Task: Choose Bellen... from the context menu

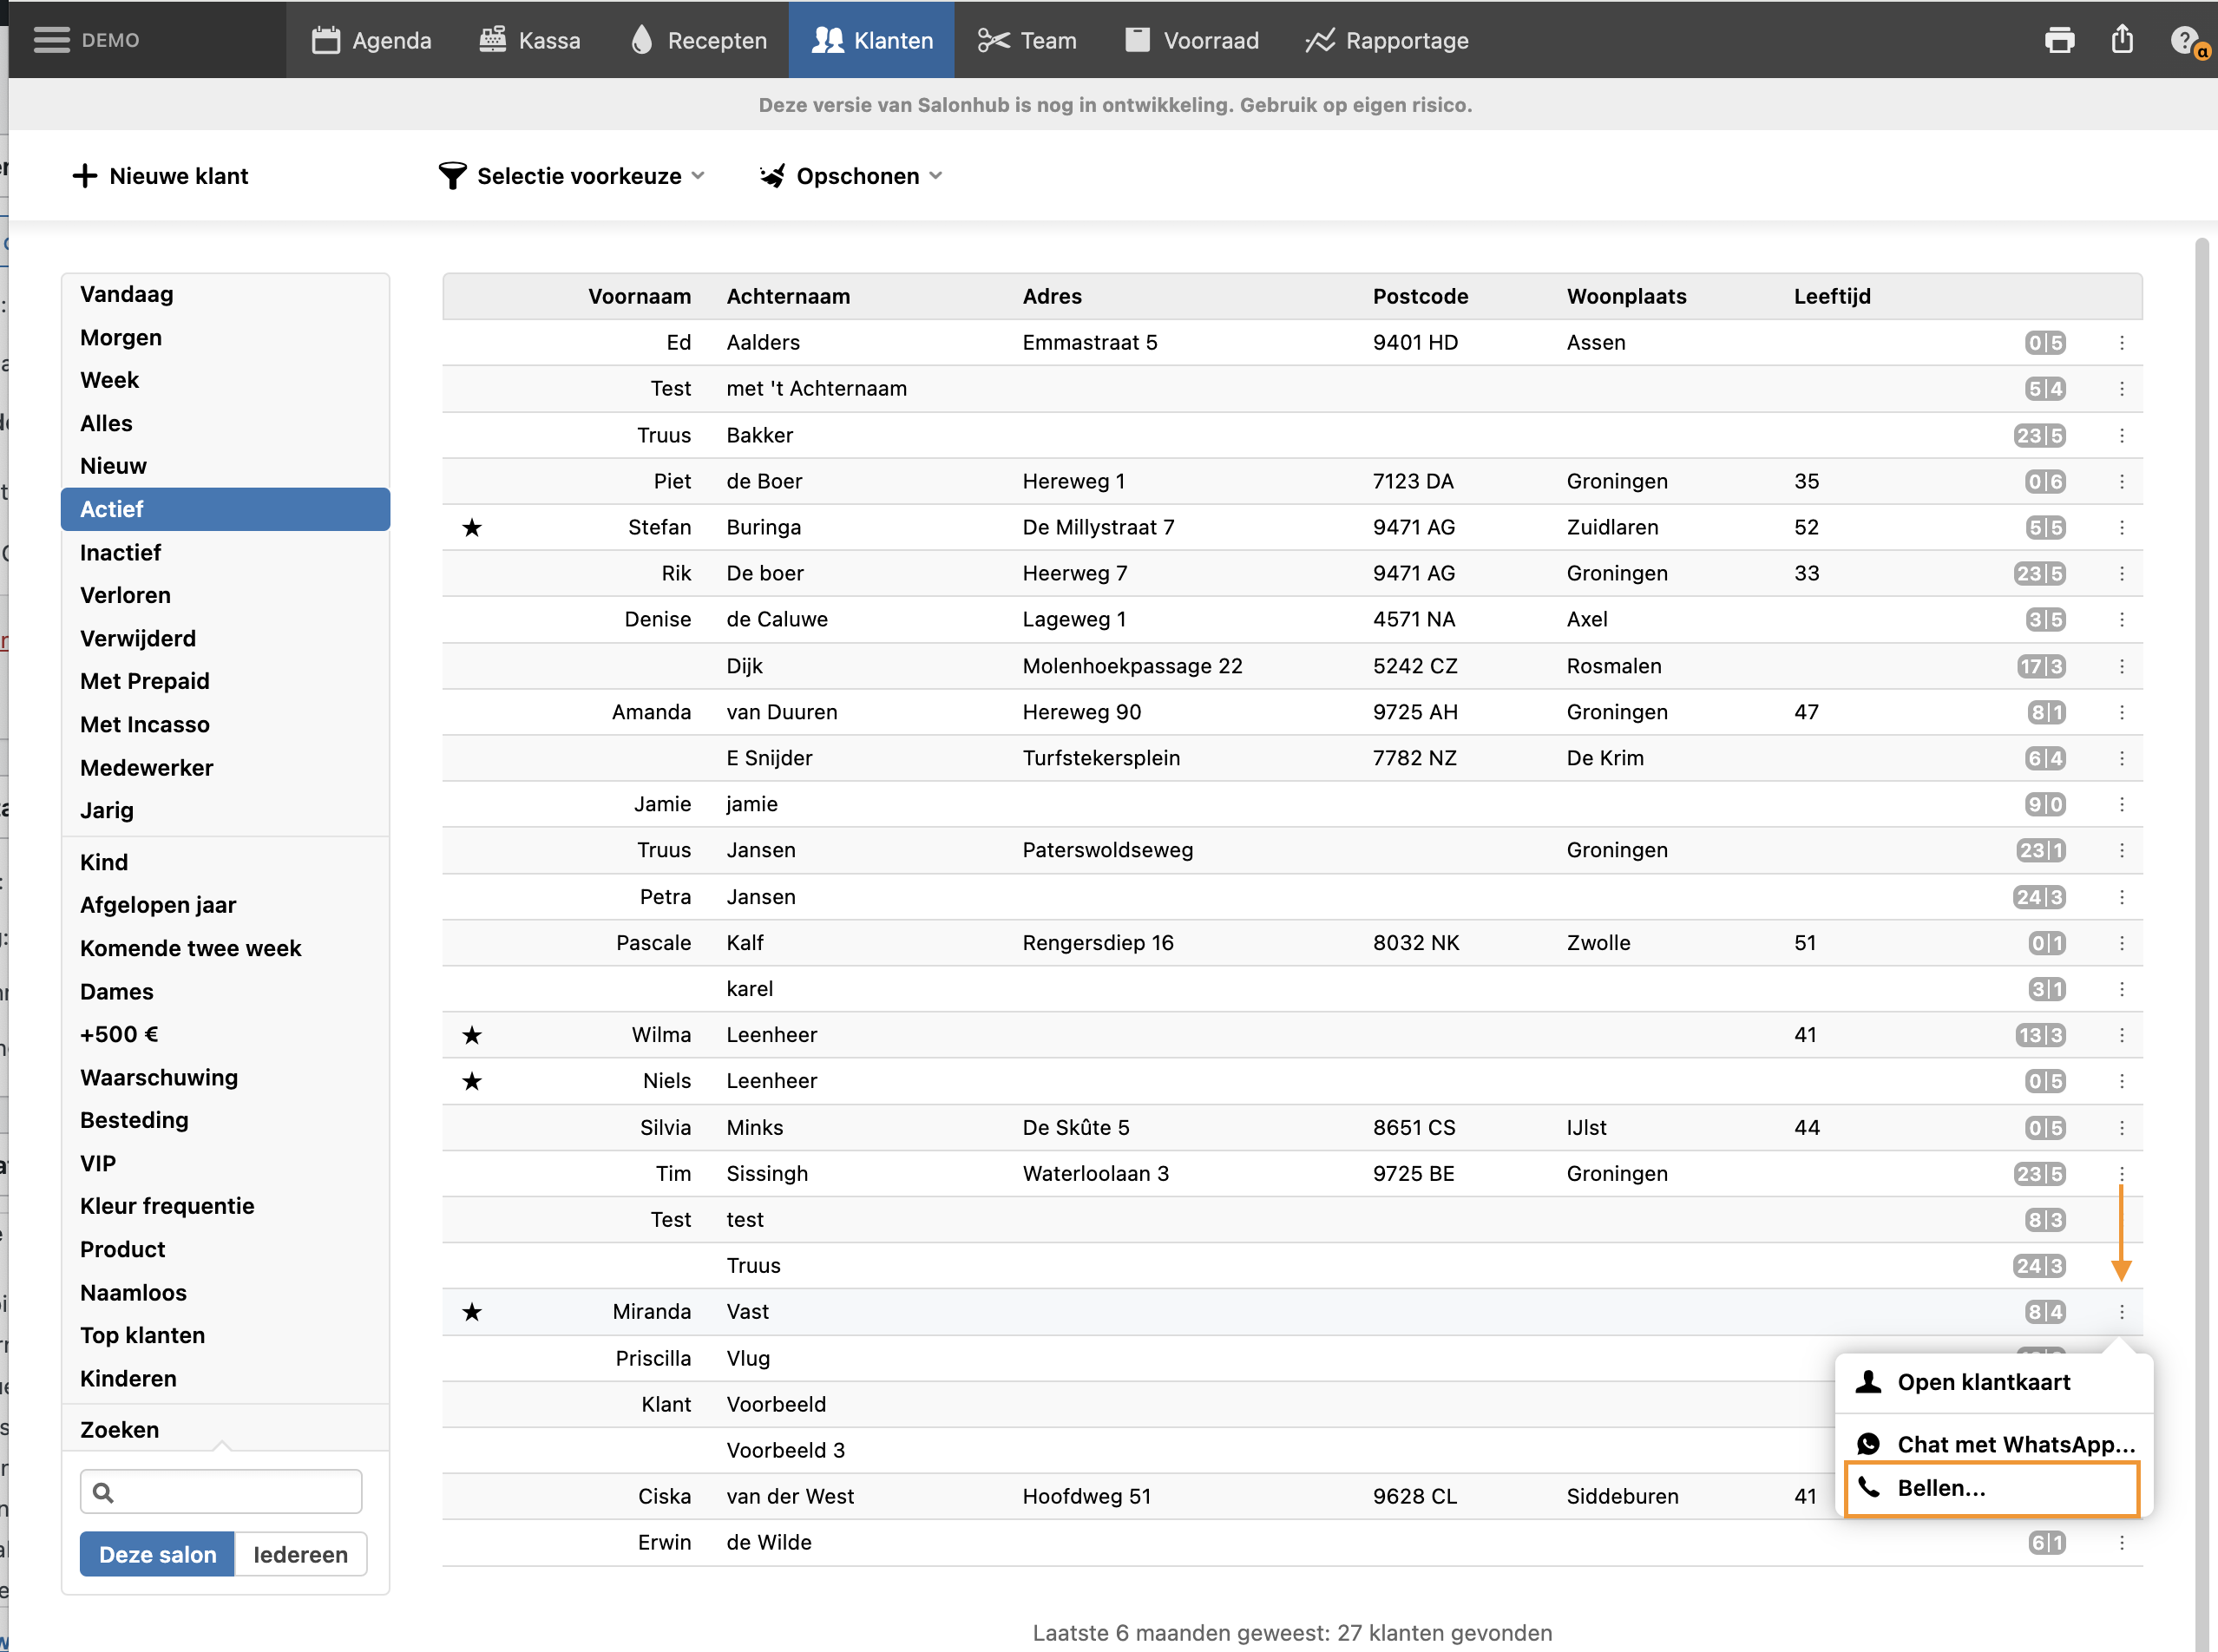Action: (x=1989, y=1488)
